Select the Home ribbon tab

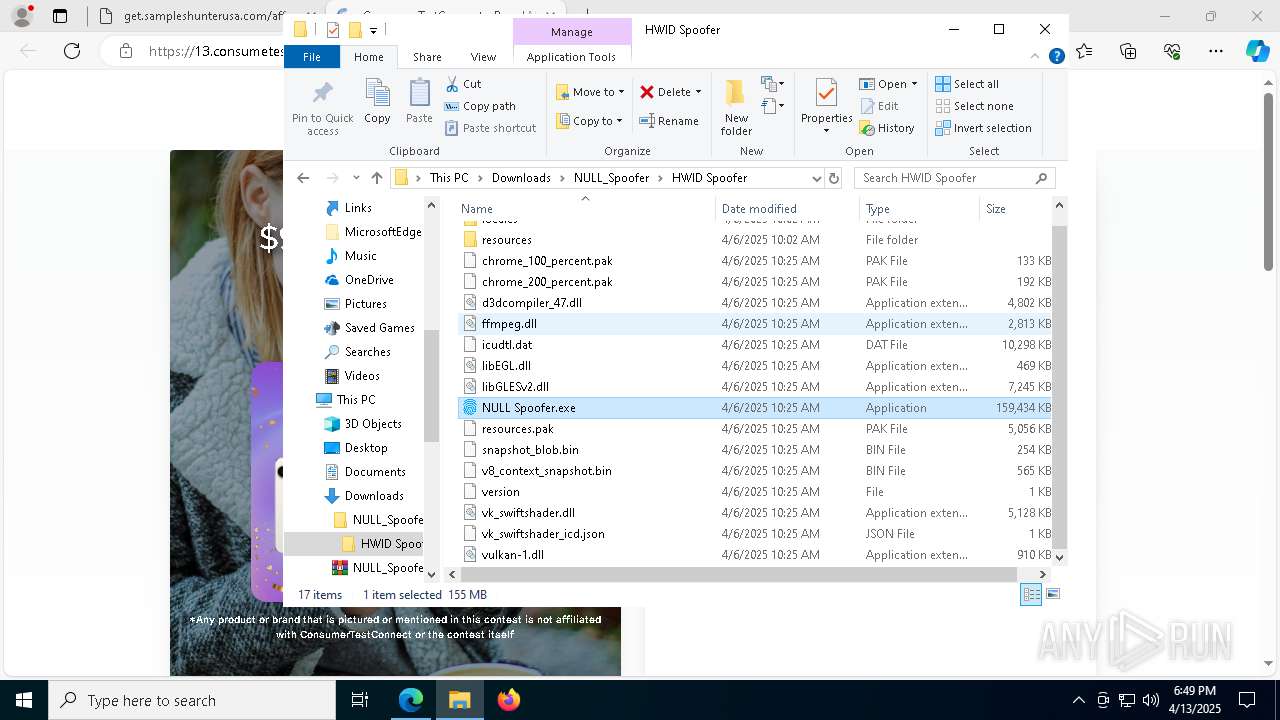tap(368, 57)
